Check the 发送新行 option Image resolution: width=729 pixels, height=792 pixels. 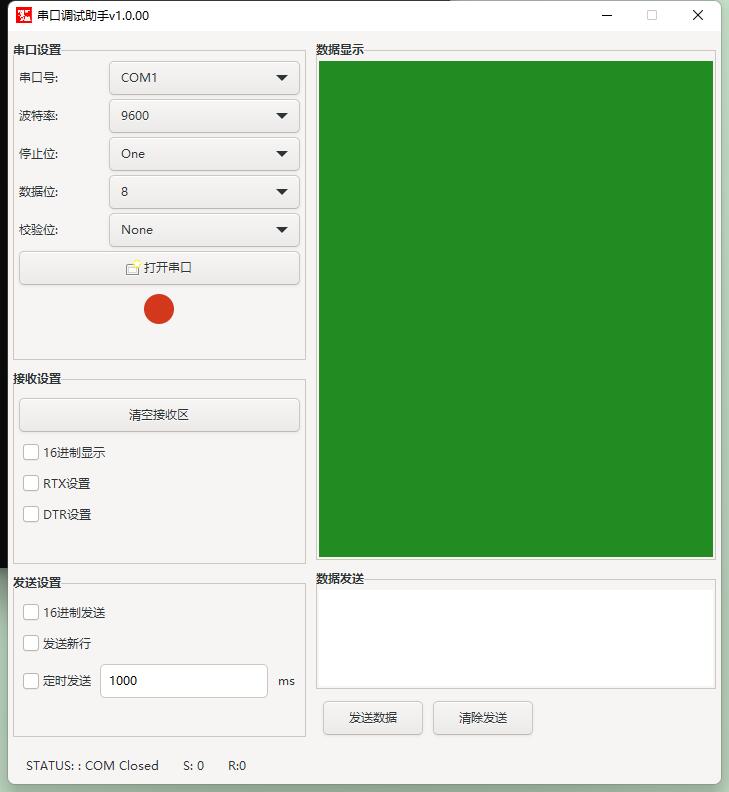coord(31,643)
